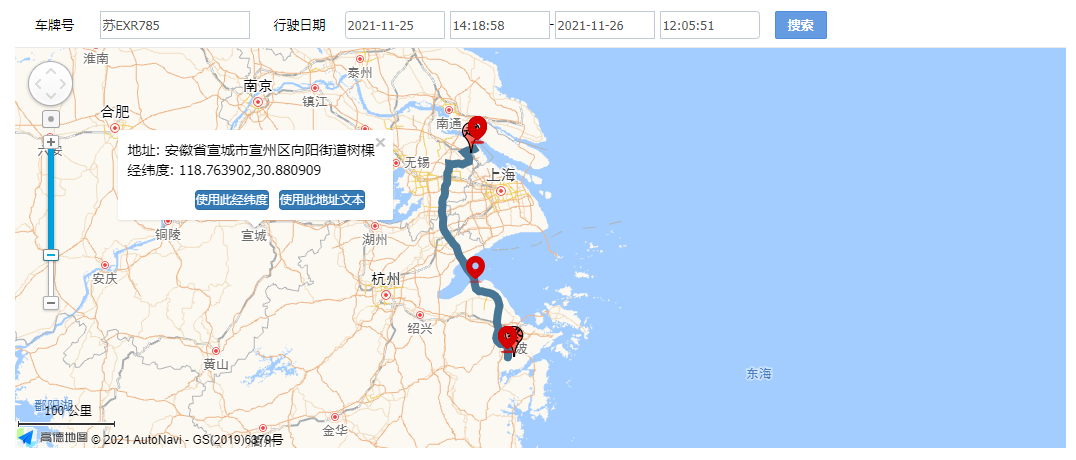Click the 南京 city marker dot
Image resolution: width=1076 pixels, height=460 pixels.
[258, 102]
